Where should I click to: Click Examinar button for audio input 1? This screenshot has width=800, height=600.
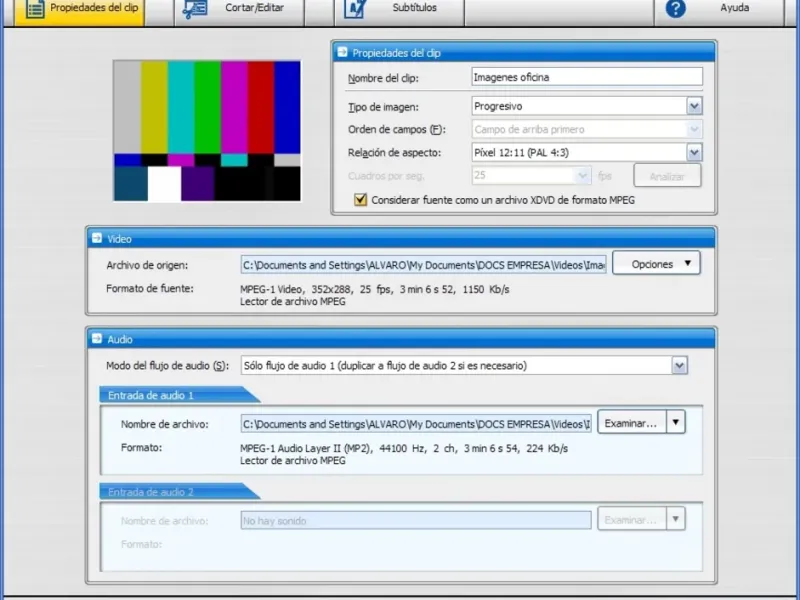[632, 422]
